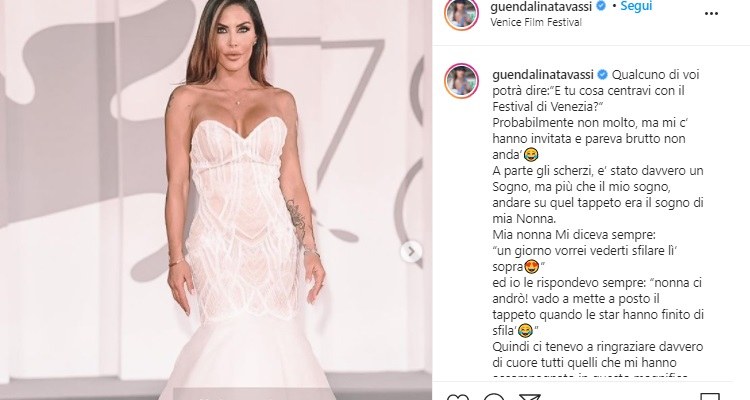
Task: Open the Venice Film Festival location link
Action: (536, 22)
